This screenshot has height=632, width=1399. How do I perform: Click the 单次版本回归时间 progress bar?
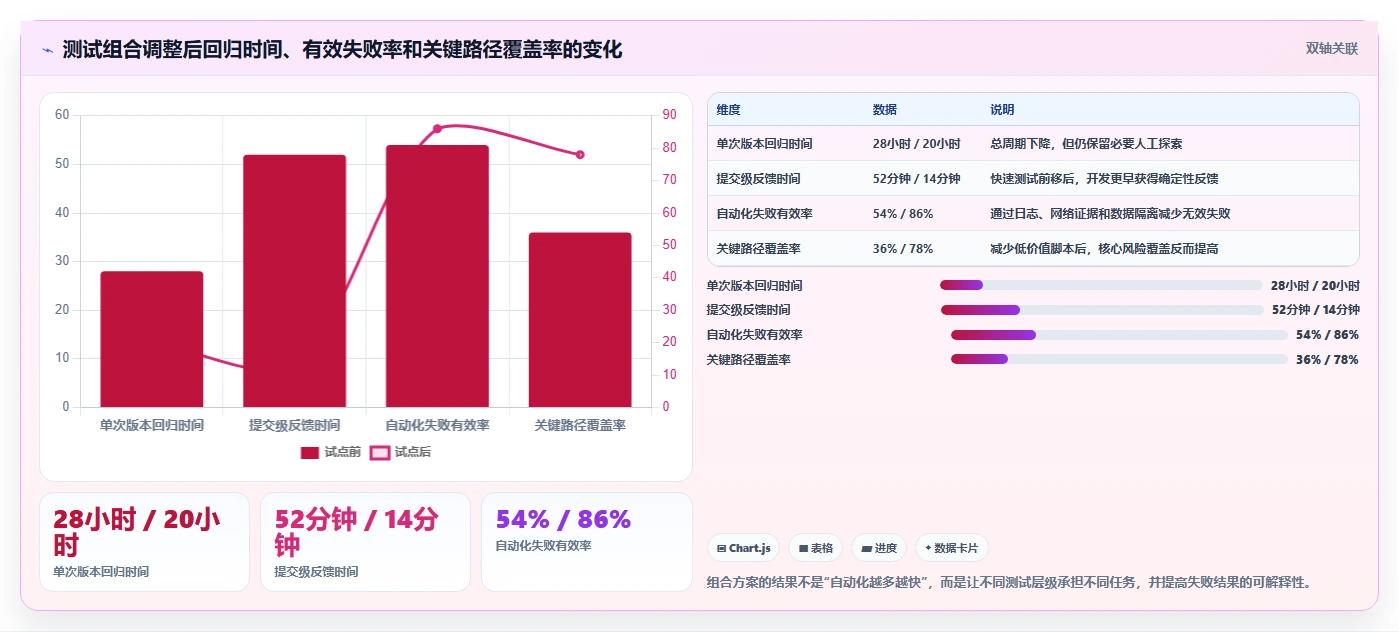[1101, 285]
